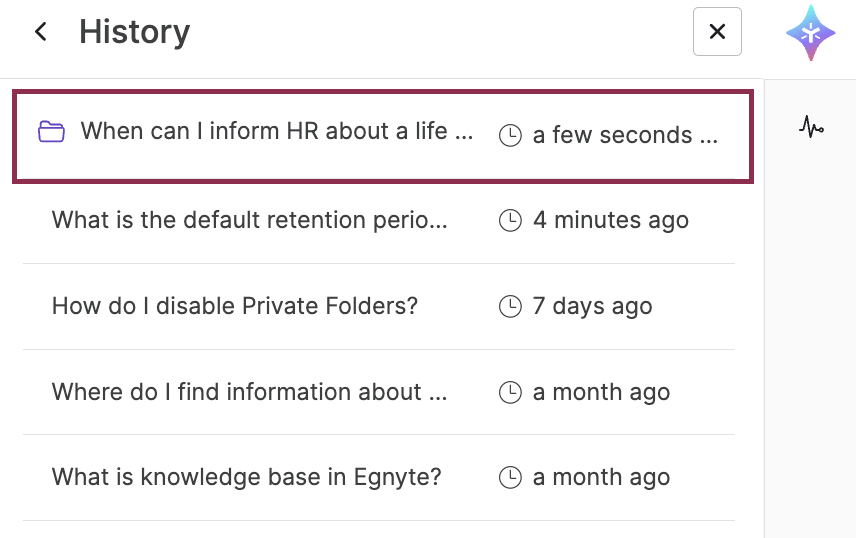Viewport: 856px width, 538px height.
Task: Go back using the History back arrow
Action: pos(41,32)
